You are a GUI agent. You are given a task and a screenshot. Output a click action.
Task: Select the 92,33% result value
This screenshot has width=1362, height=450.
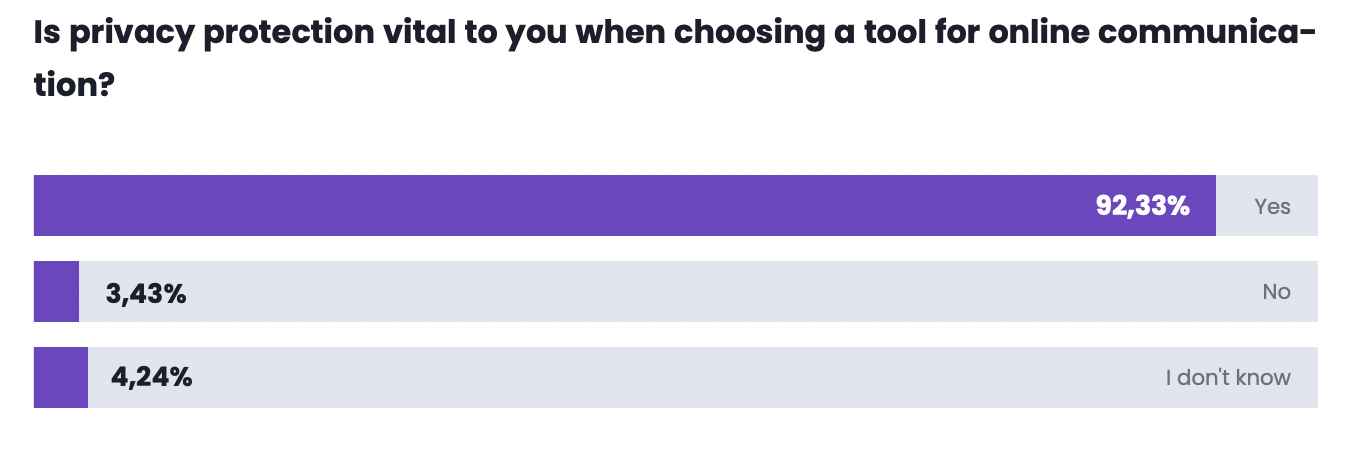click(x=1142, y=207)
